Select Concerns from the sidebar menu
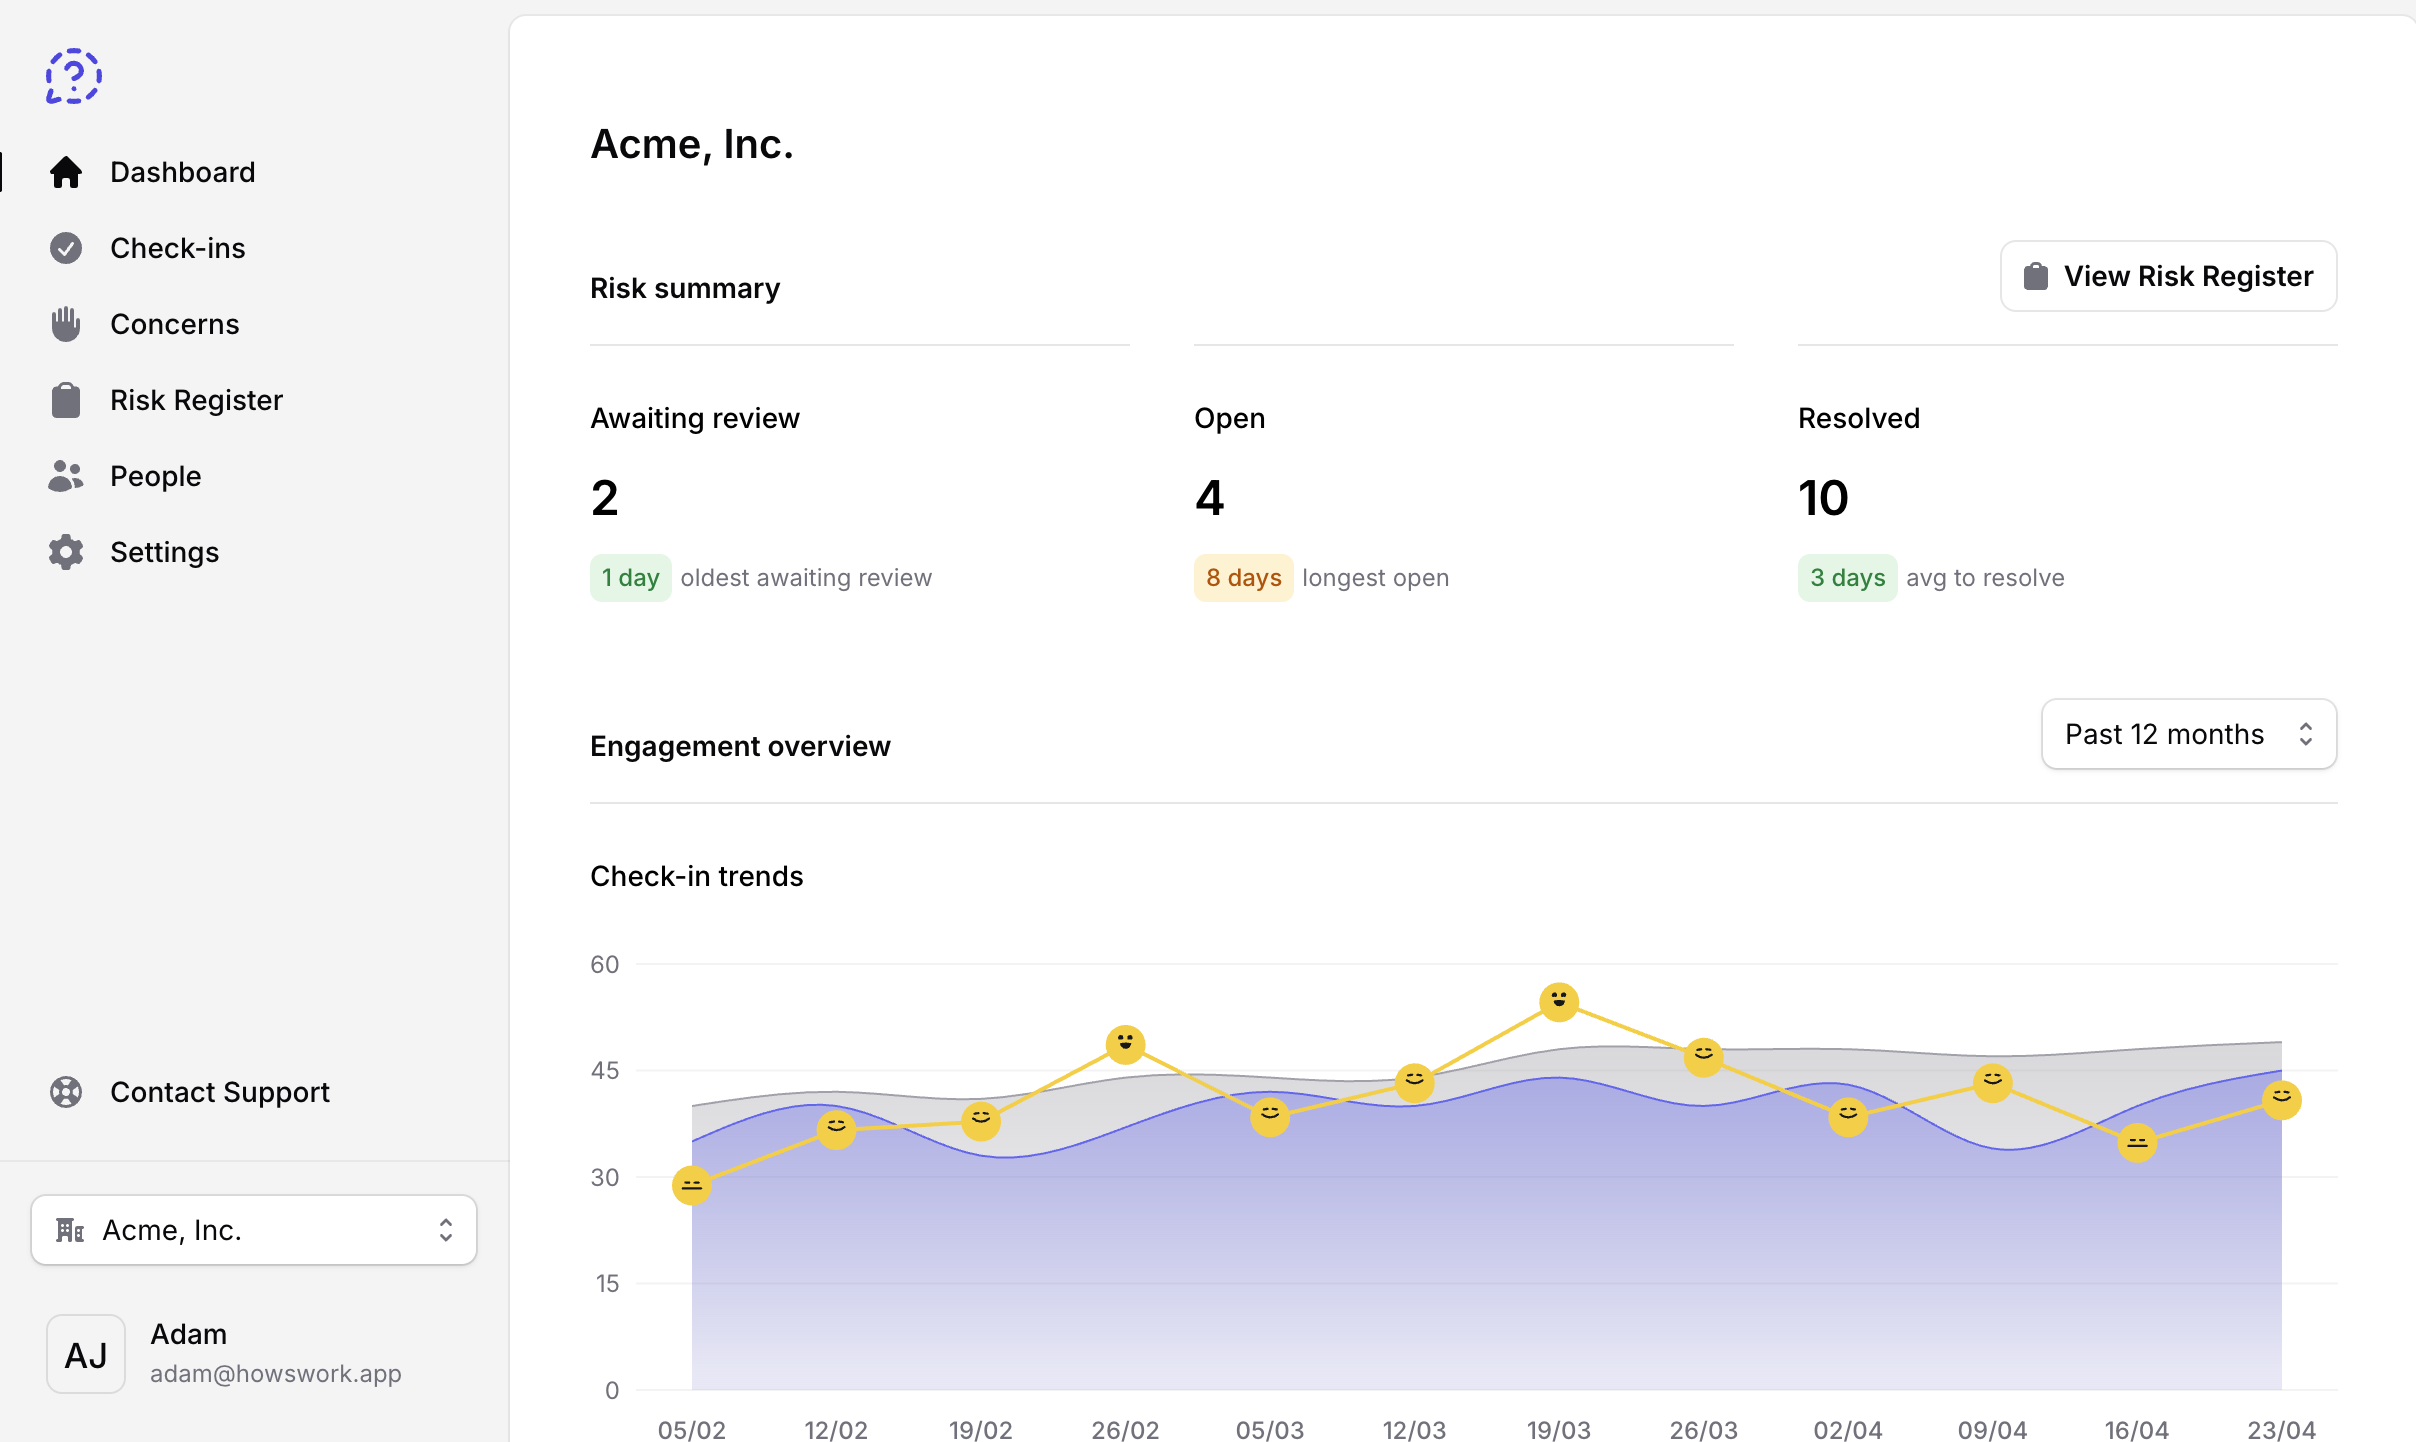Screen dimensions: 2416x1442 coord(174,323)
